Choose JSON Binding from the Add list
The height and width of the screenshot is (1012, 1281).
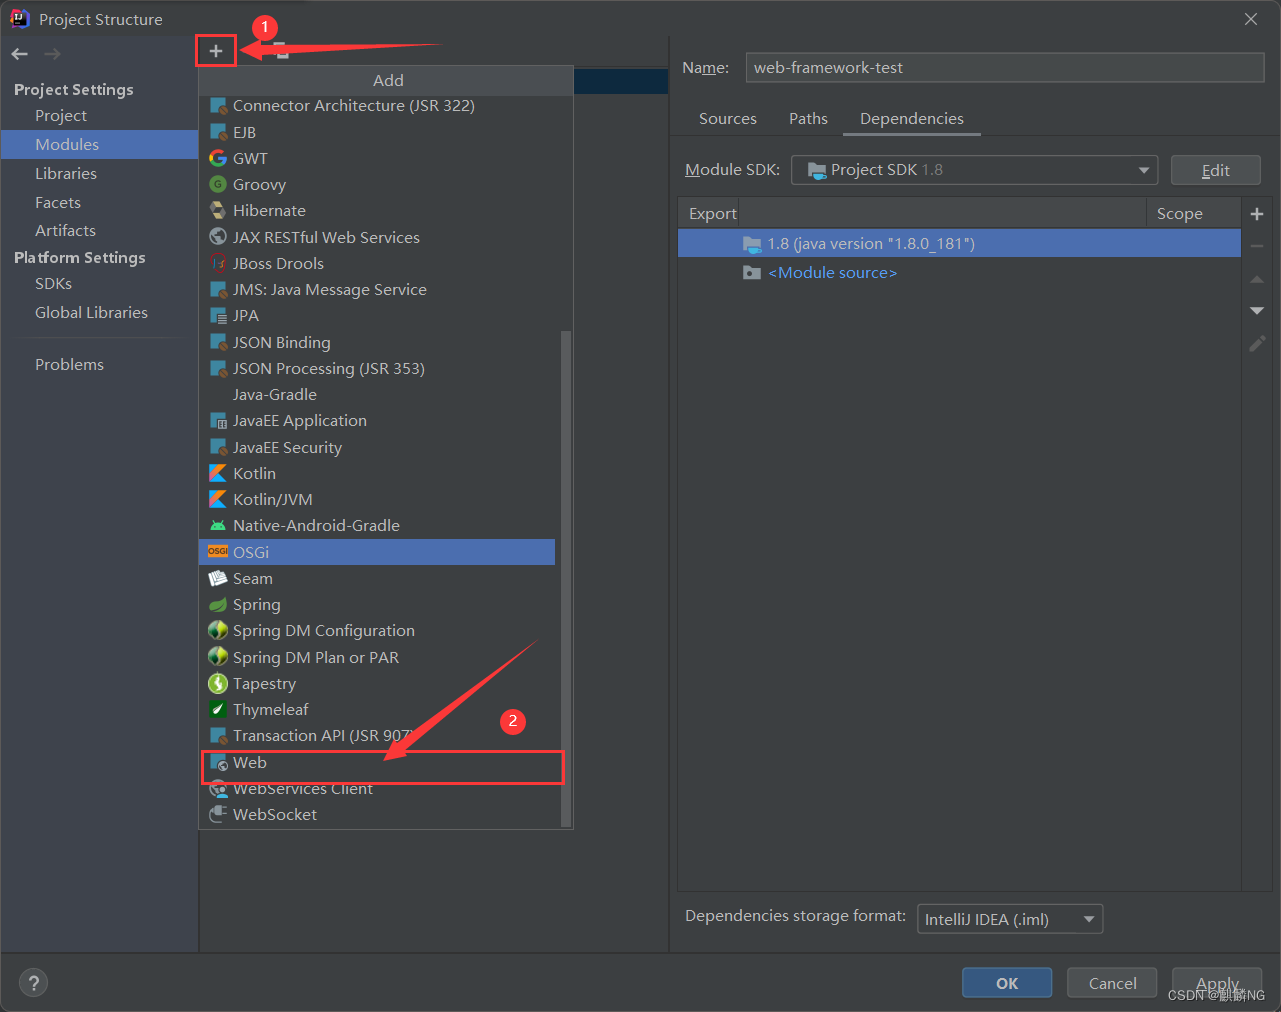tap(377, 342)
